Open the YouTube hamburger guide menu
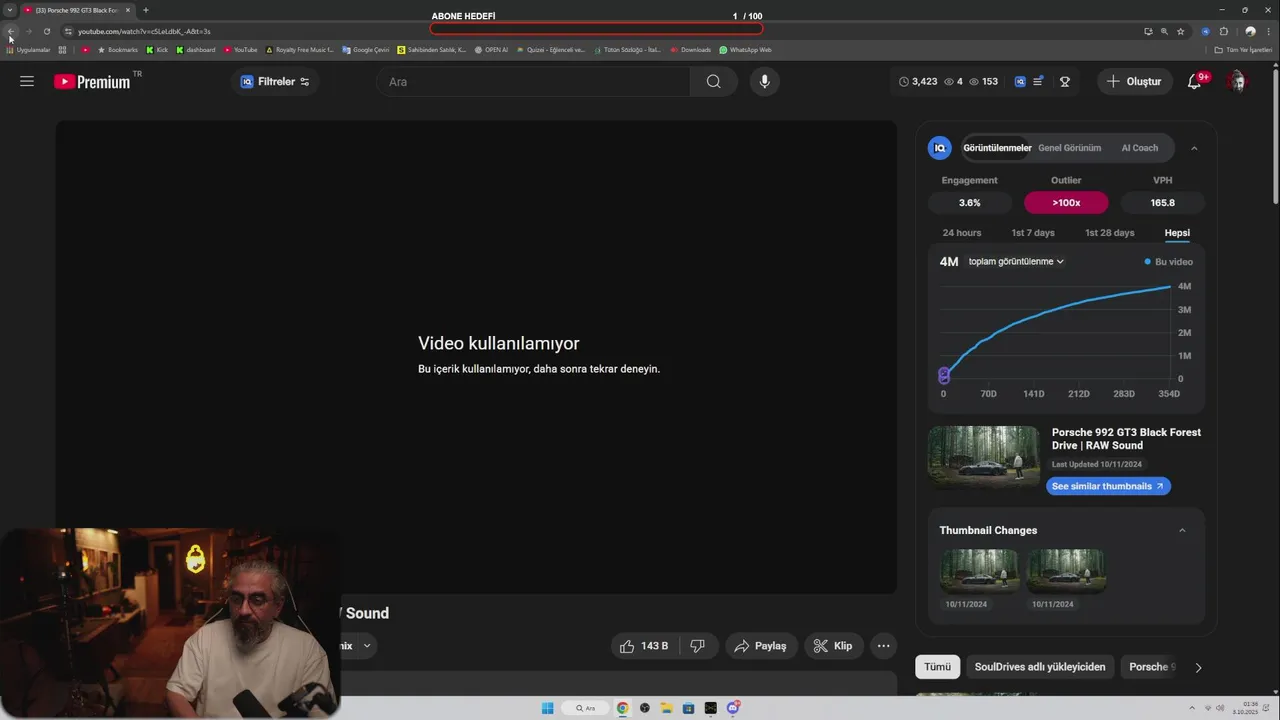Screen dimensions: 1280x720 tap(27, 82)
